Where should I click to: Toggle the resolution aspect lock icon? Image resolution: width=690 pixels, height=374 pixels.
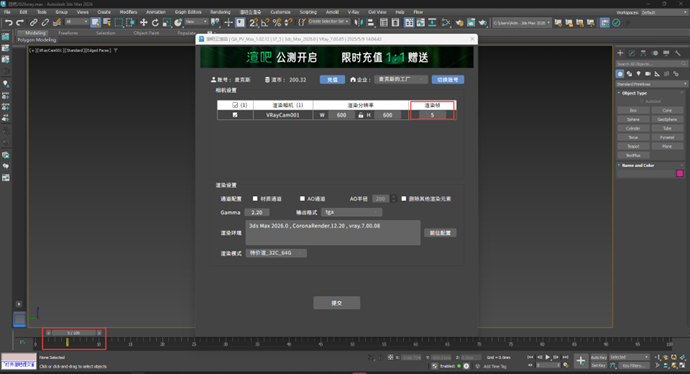coord(361,115)
